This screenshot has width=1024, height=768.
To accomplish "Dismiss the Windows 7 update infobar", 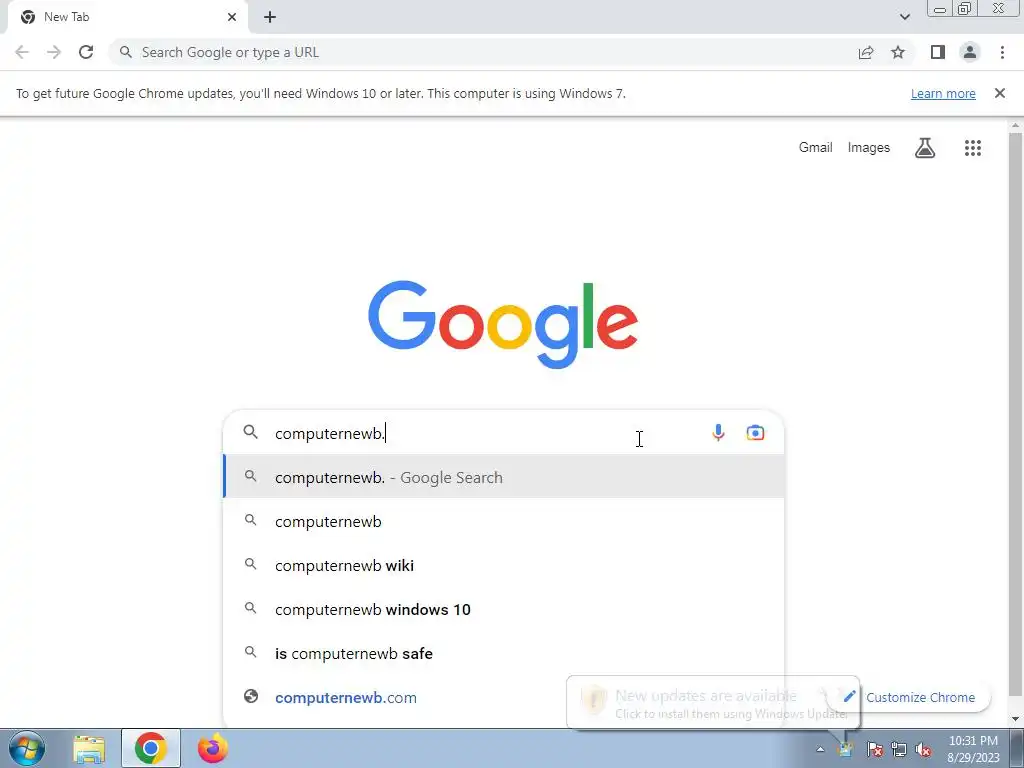I will [x=1000, y=93].
